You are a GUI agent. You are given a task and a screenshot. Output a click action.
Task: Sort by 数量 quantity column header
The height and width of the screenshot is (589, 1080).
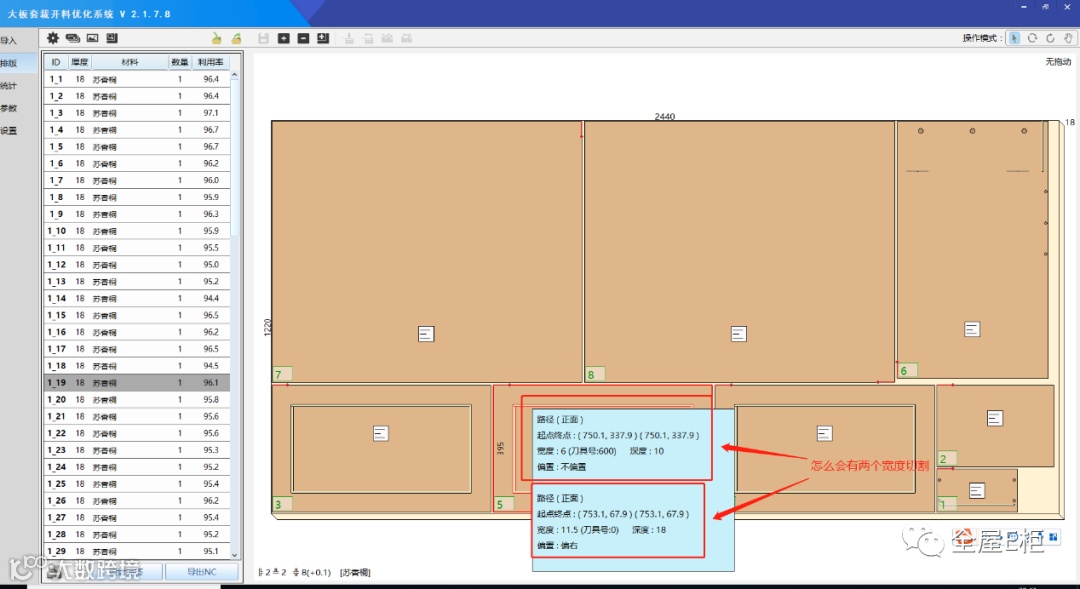point(180,62)
